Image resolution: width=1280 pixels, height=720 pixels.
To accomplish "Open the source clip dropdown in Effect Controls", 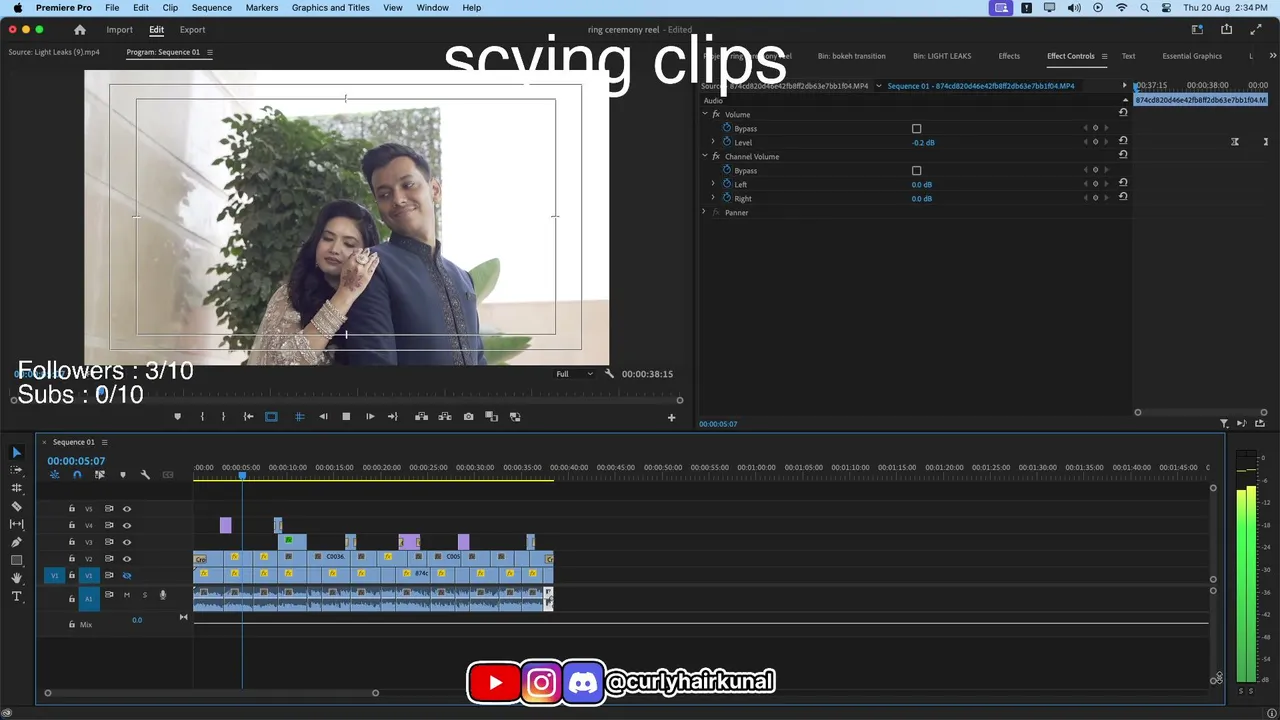I will (879, 86).
